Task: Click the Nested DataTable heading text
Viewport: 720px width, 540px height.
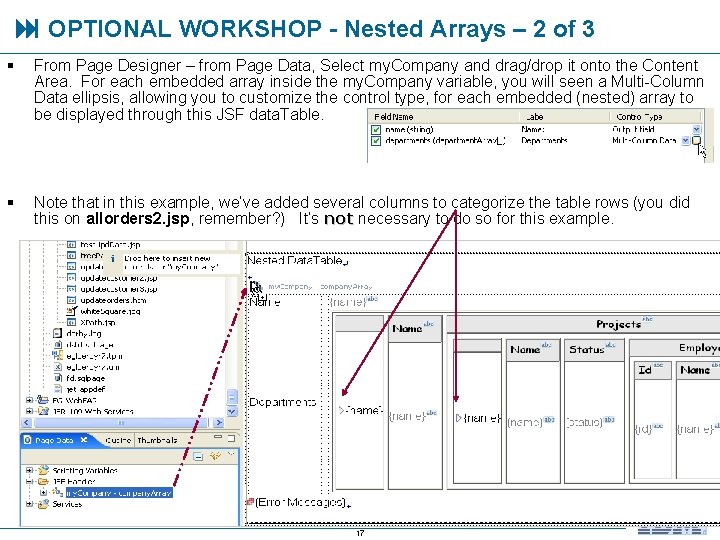Action: [295, 260]
